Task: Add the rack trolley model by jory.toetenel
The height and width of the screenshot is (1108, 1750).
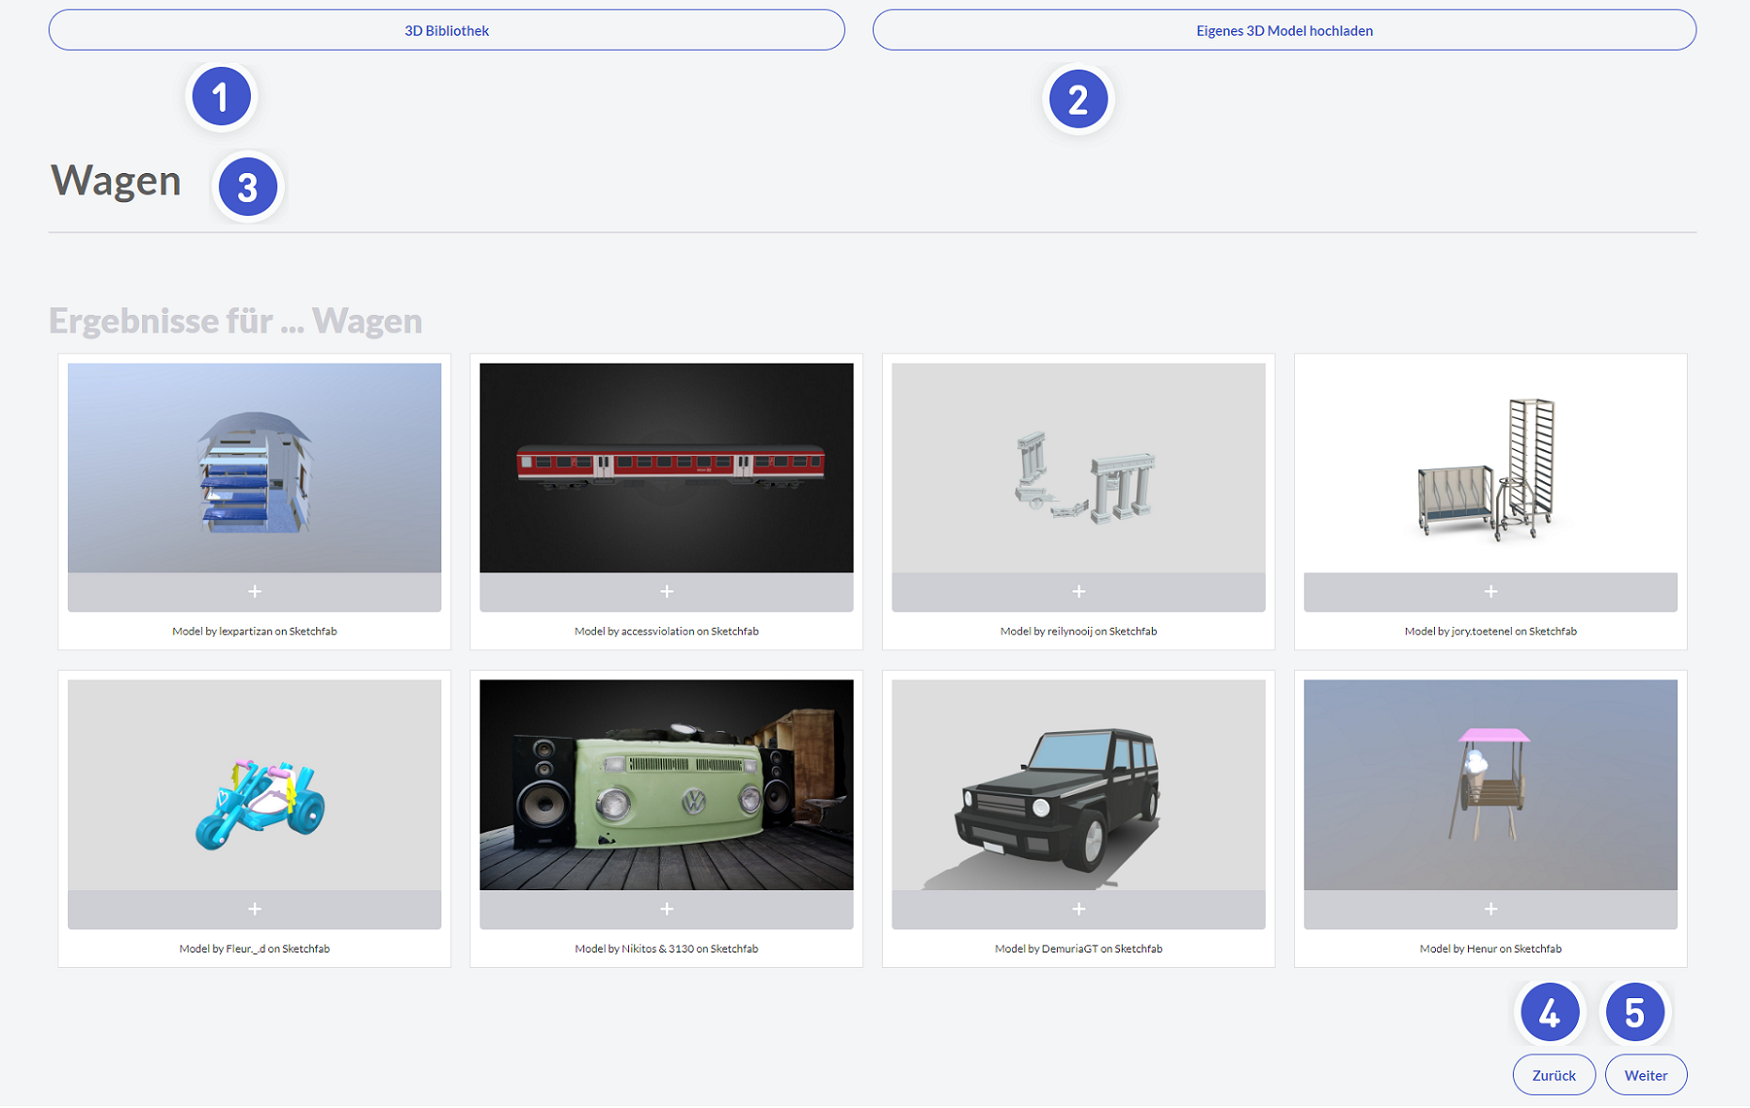Action: click(1490, 592)
